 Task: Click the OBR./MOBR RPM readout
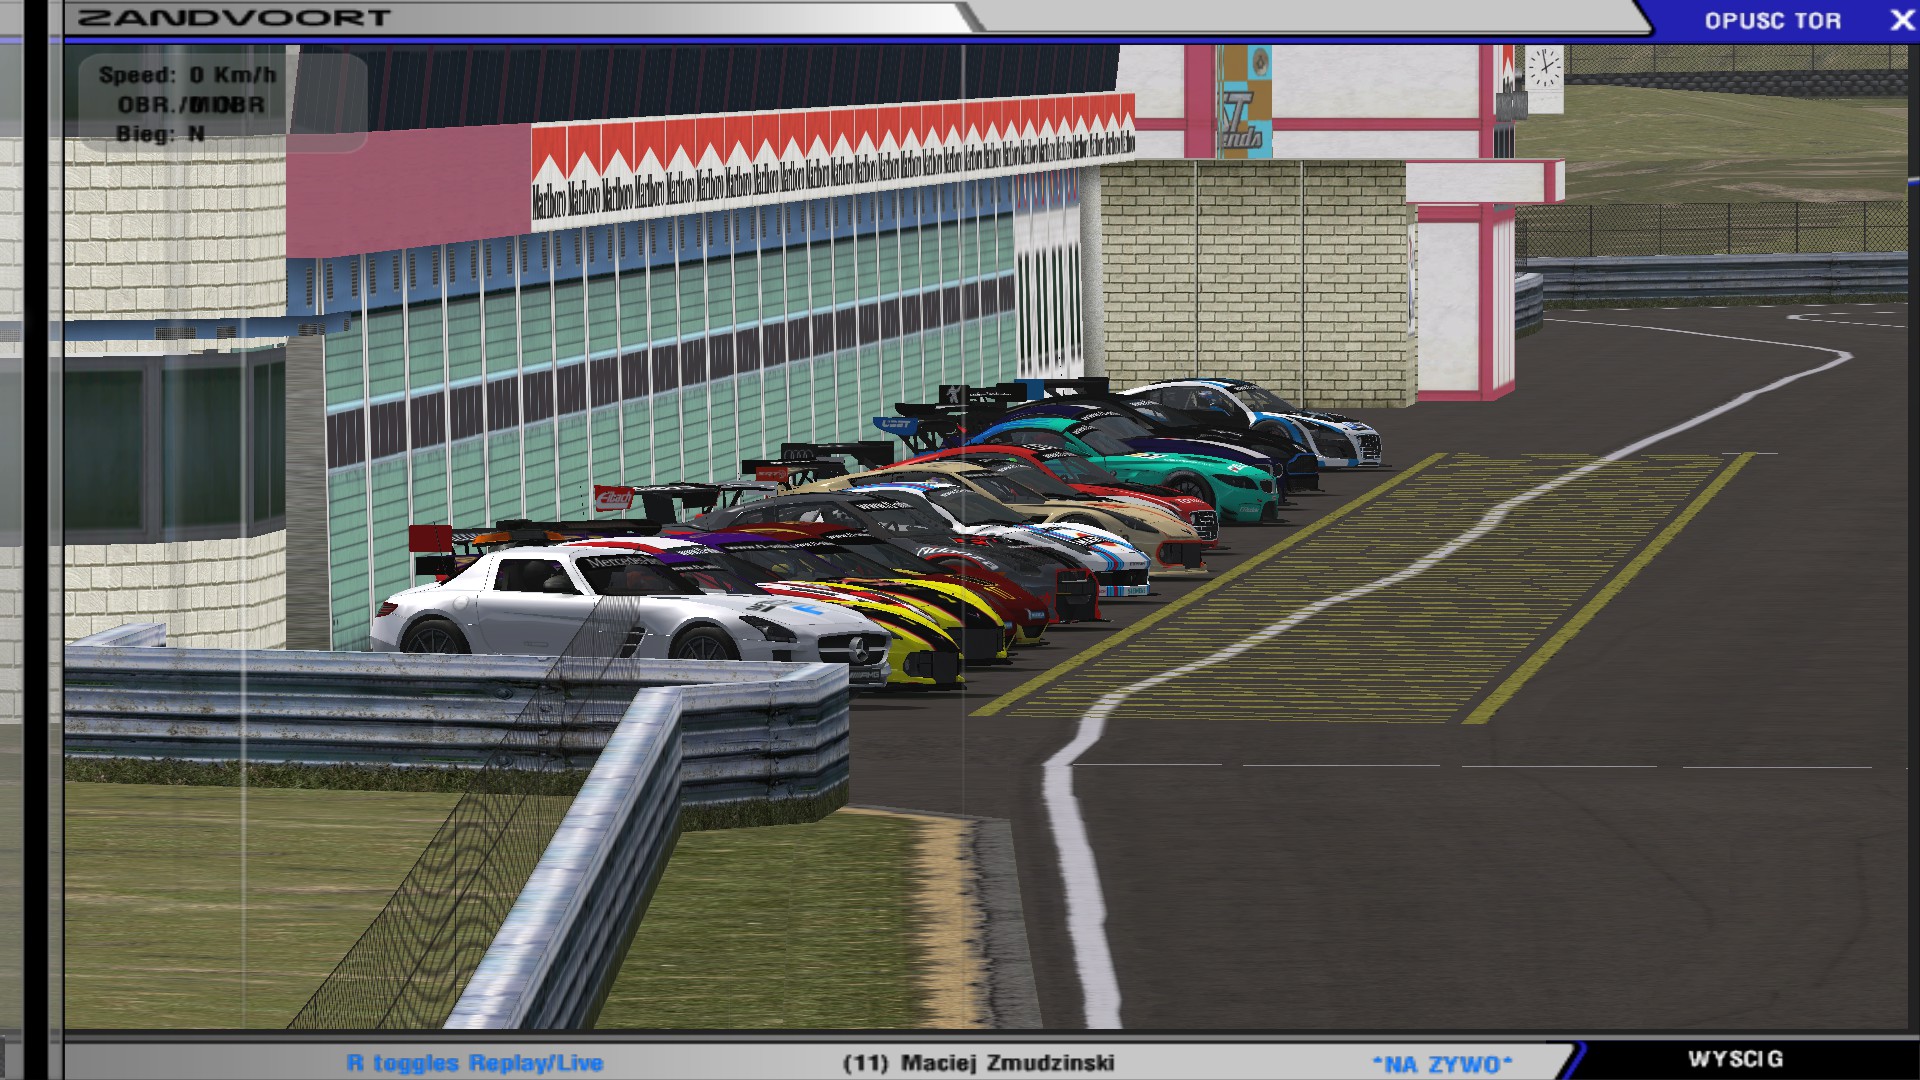tap(191, 105)
